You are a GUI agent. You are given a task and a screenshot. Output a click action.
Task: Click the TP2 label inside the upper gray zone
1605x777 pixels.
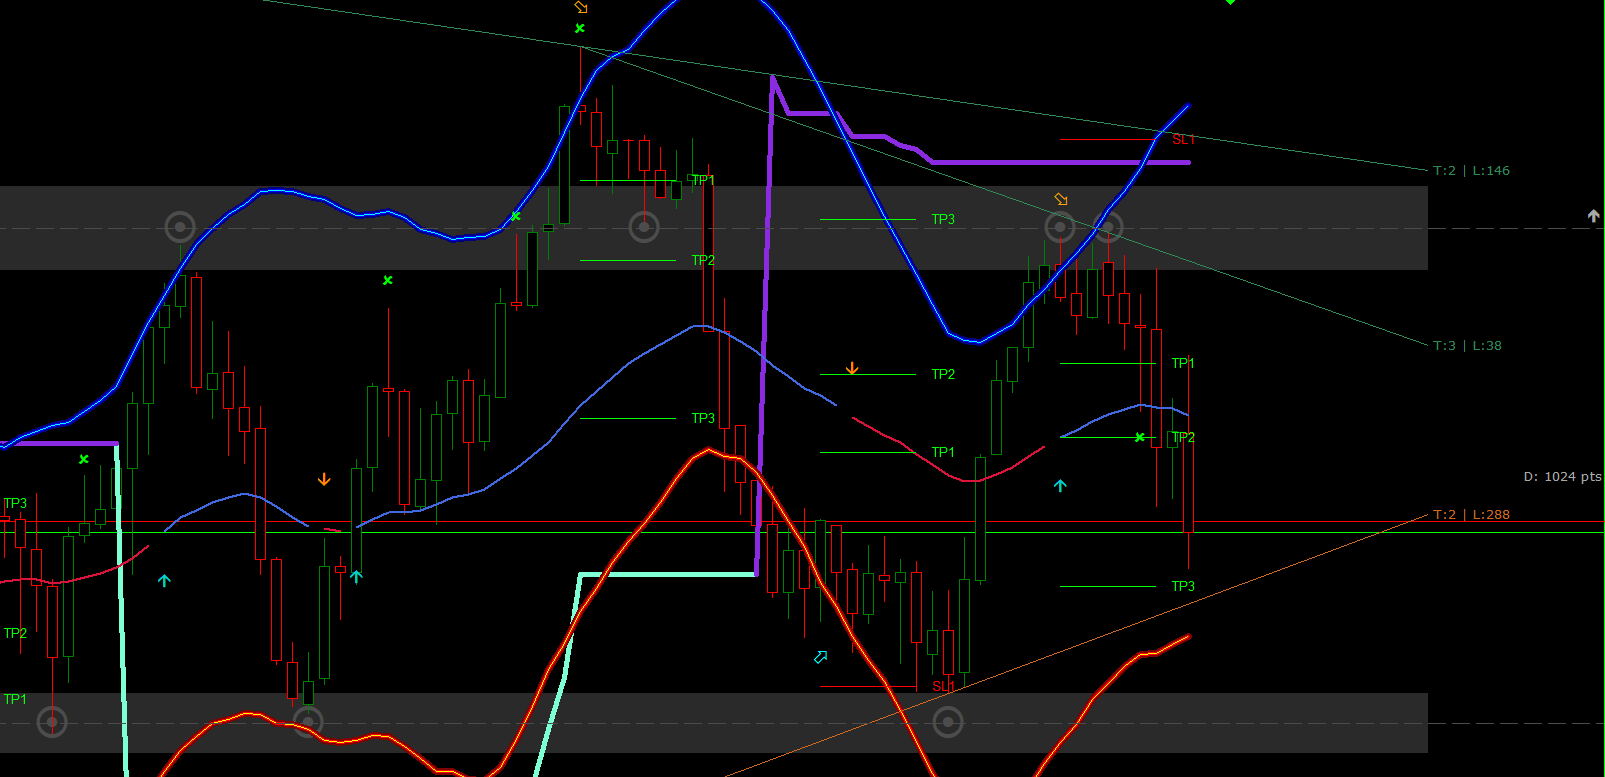pos(703,260)
